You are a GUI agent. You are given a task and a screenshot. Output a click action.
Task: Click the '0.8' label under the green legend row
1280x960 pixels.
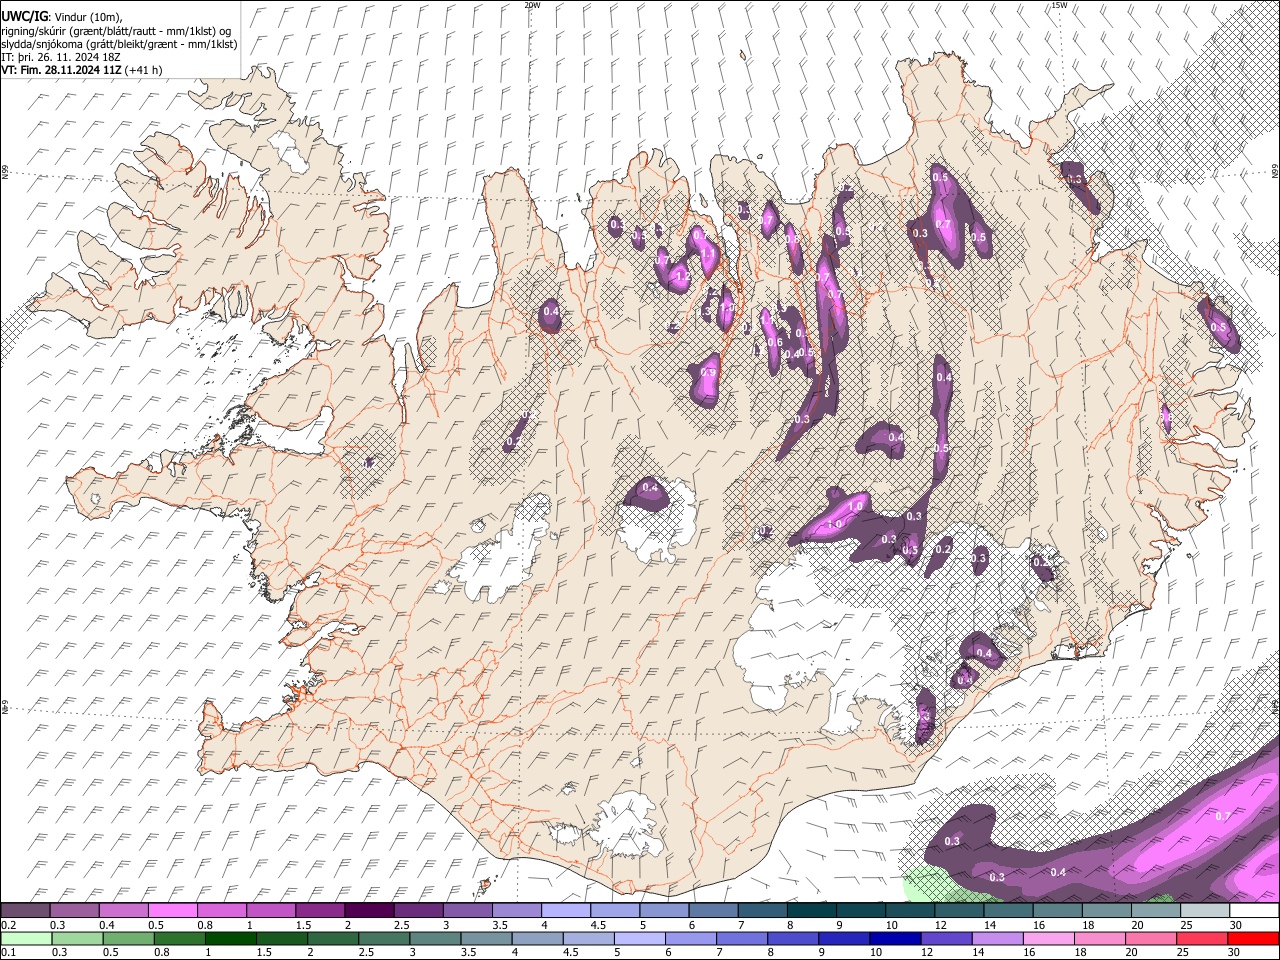tap(162, 952)
